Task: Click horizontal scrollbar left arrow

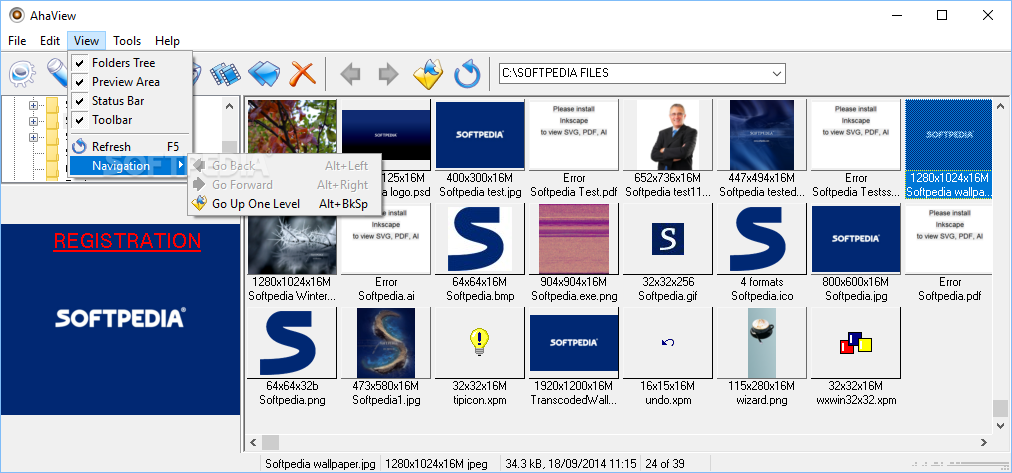Action: (253, 442)
